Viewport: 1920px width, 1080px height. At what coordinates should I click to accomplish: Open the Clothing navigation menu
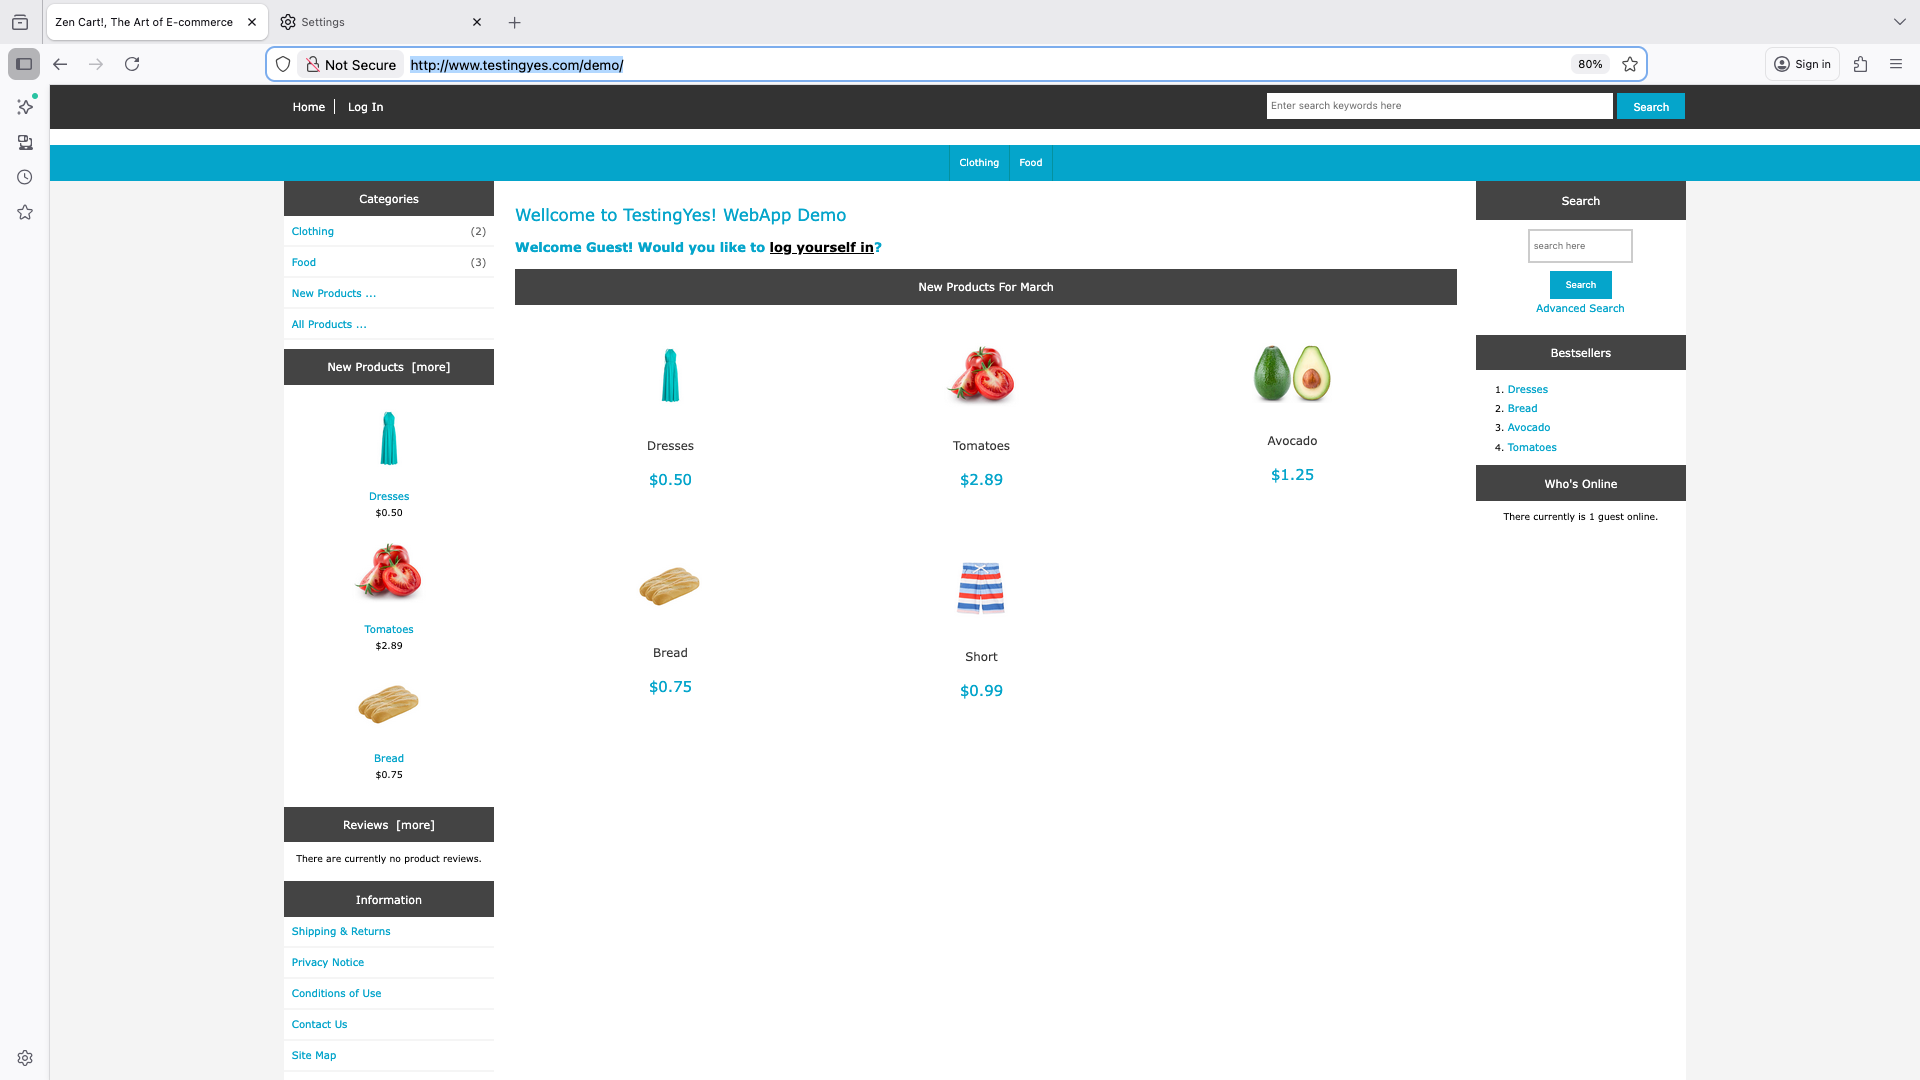(978, 162)
